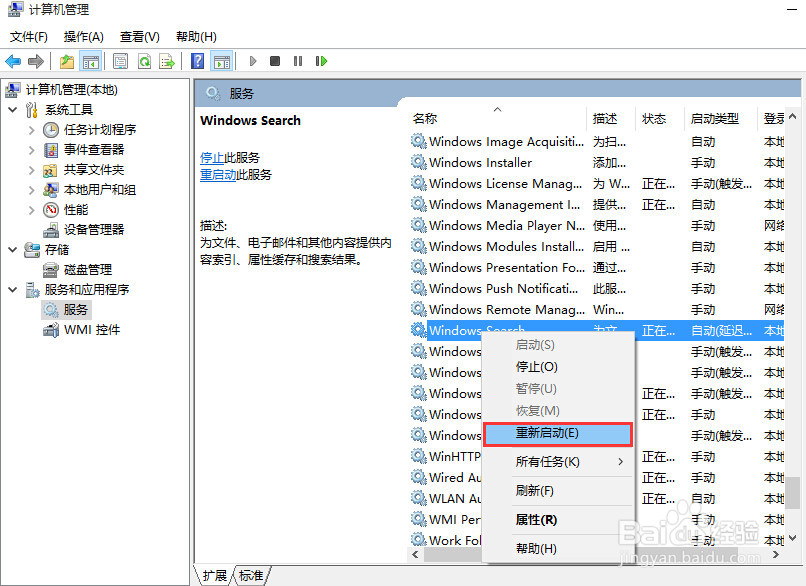Click horizontal scrollbar right arrow

pos(776,555)
